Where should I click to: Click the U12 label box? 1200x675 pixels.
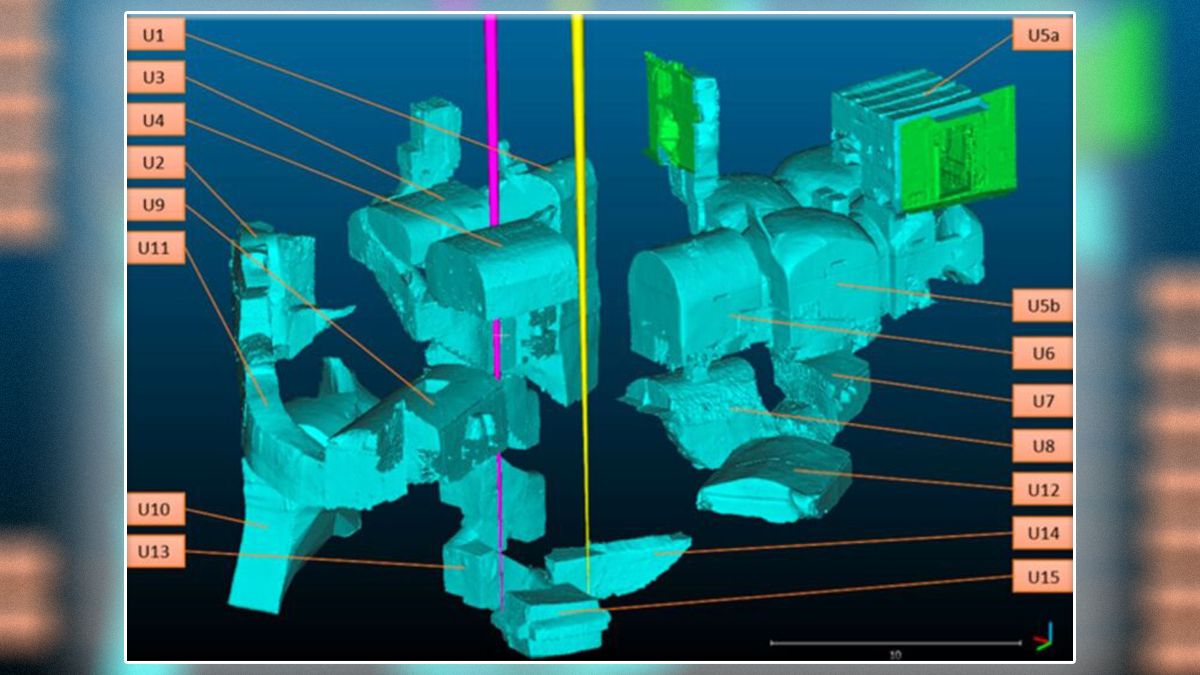coord(1042,489)
